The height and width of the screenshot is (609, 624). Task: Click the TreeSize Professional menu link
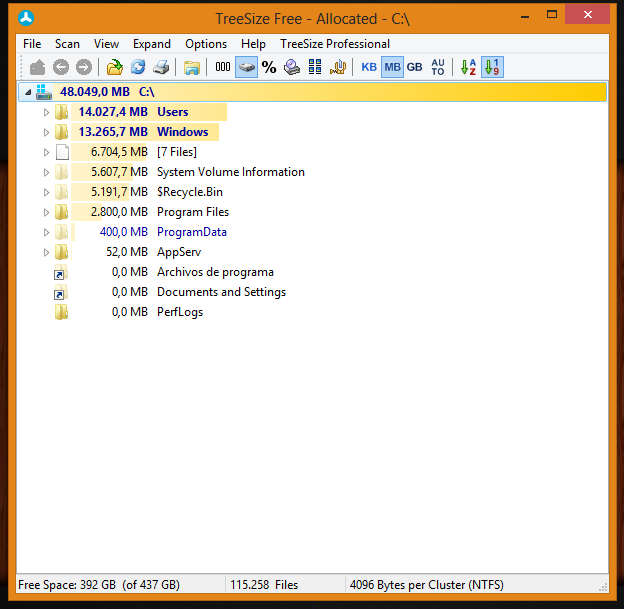click(x=335, y=44)
